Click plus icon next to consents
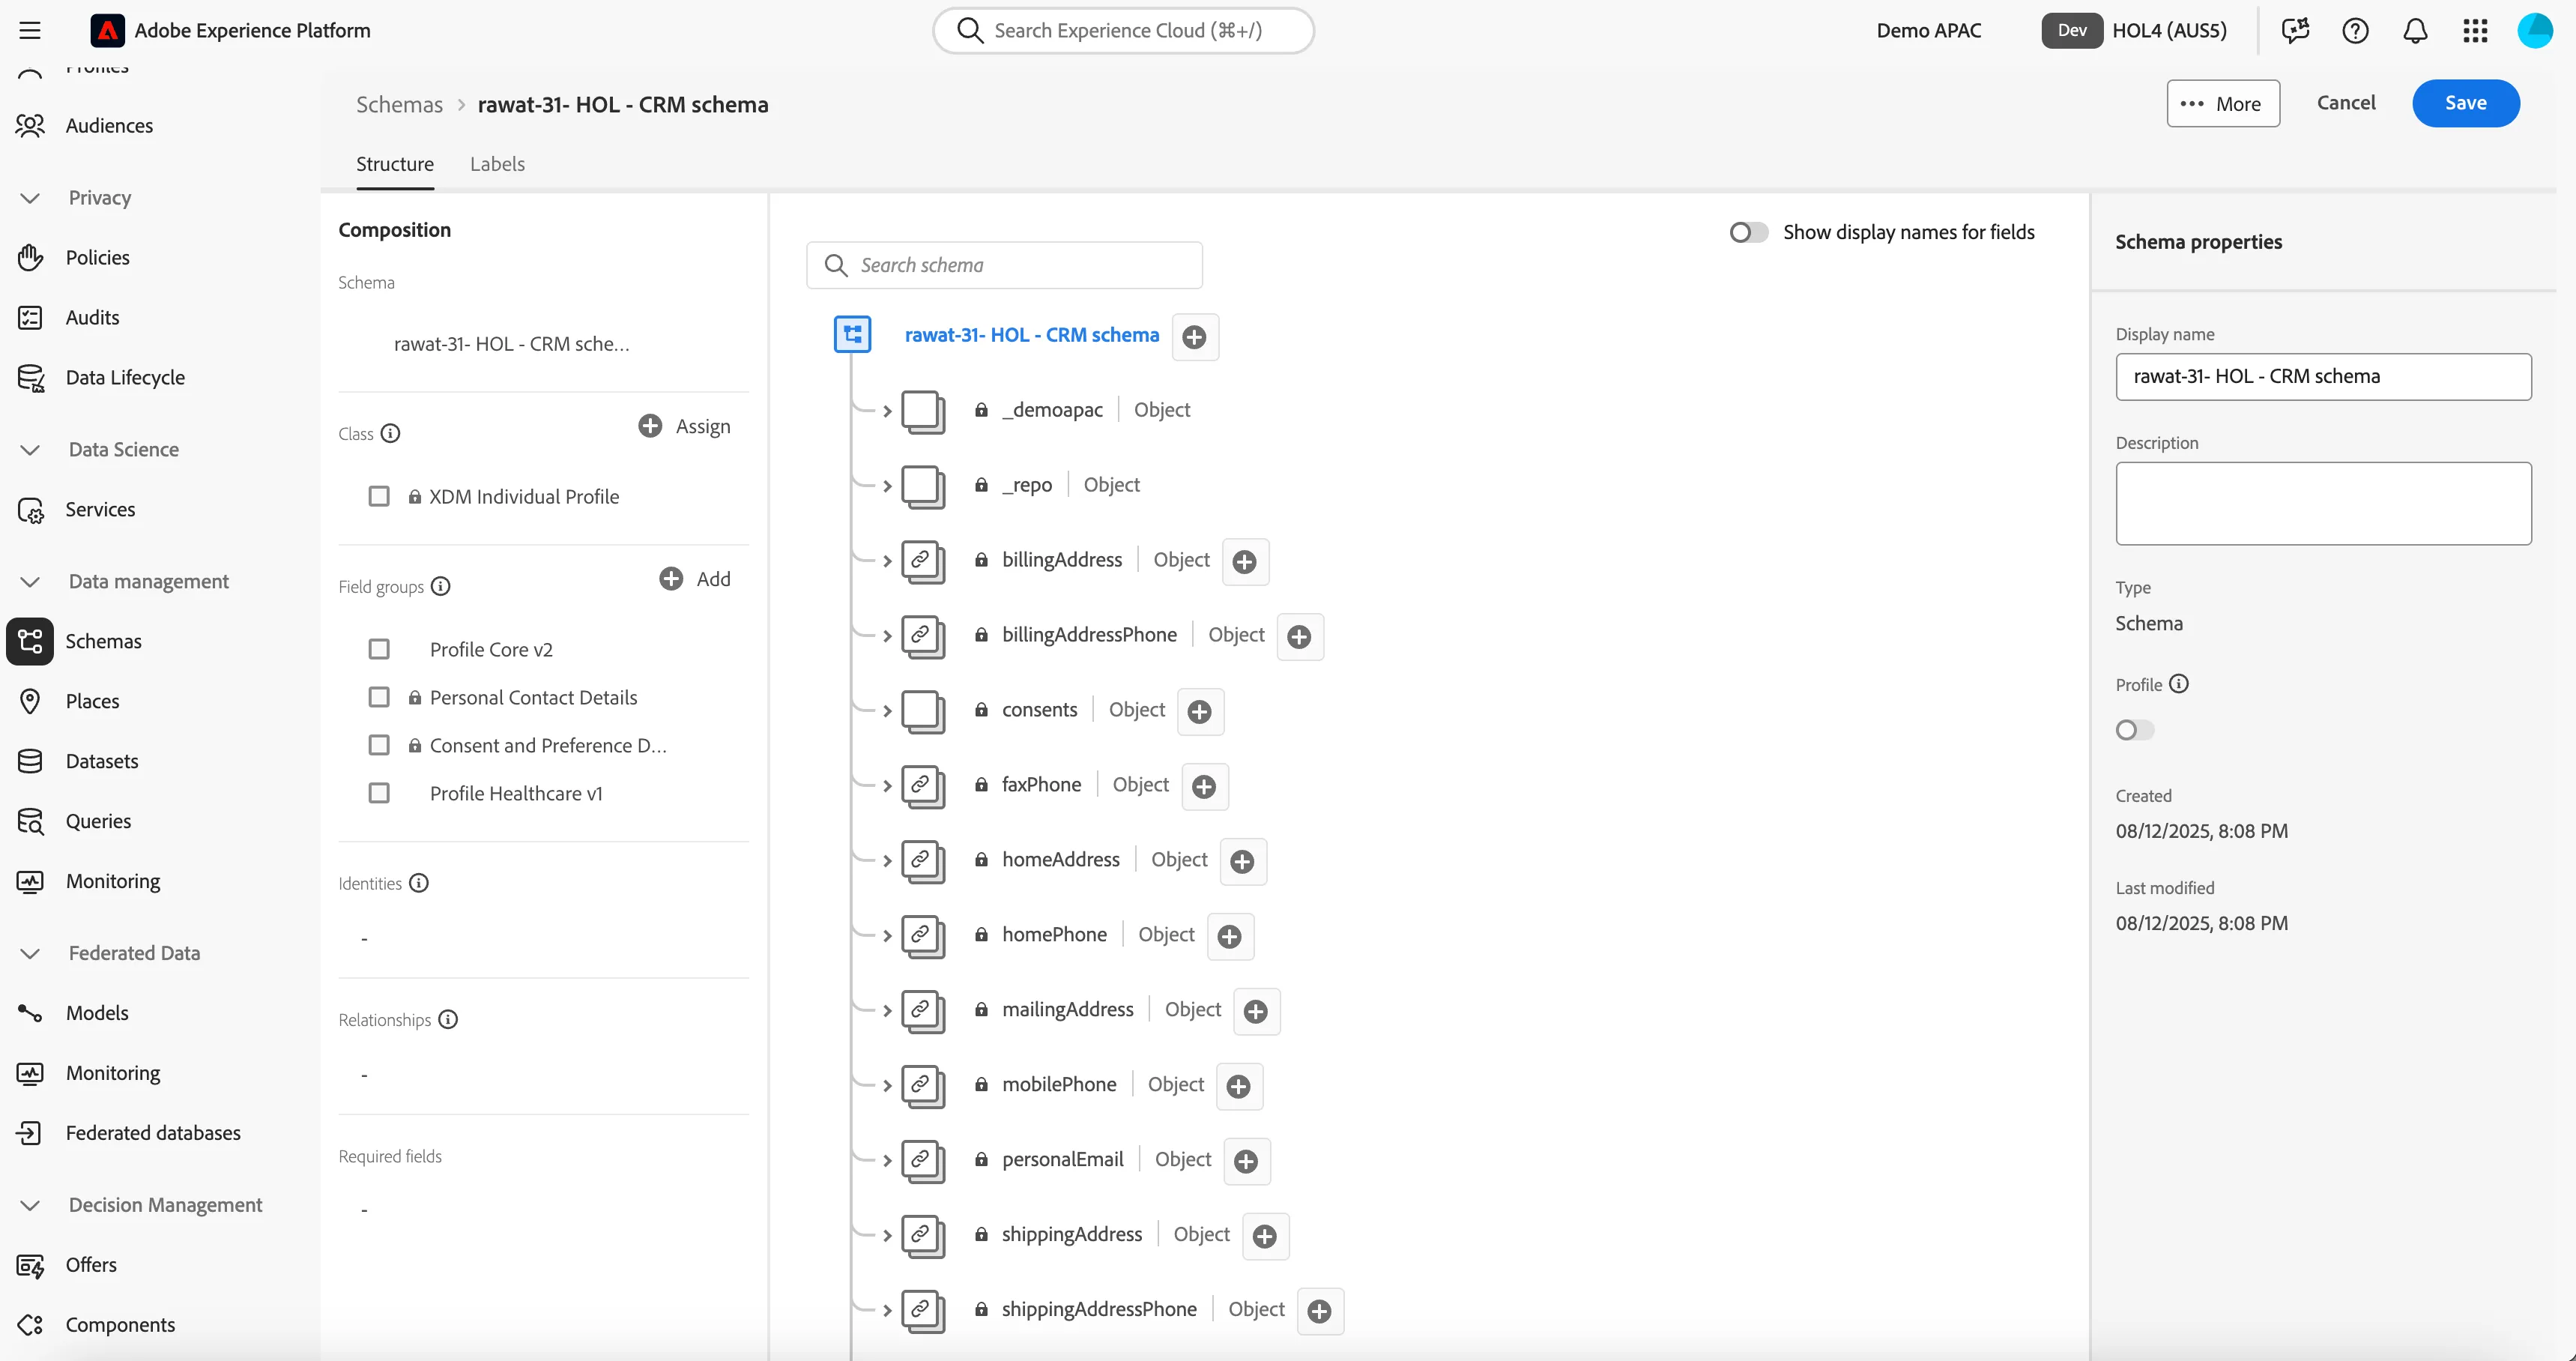The width and height of the screenshot is (2576, 1361). [x=1200, y=711]
